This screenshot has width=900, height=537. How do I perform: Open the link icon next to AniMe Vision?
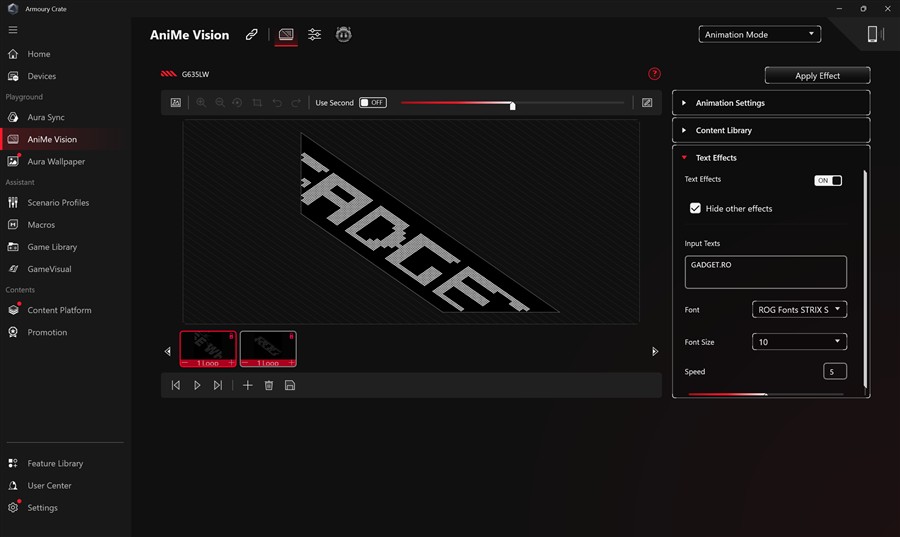point(252,35)
